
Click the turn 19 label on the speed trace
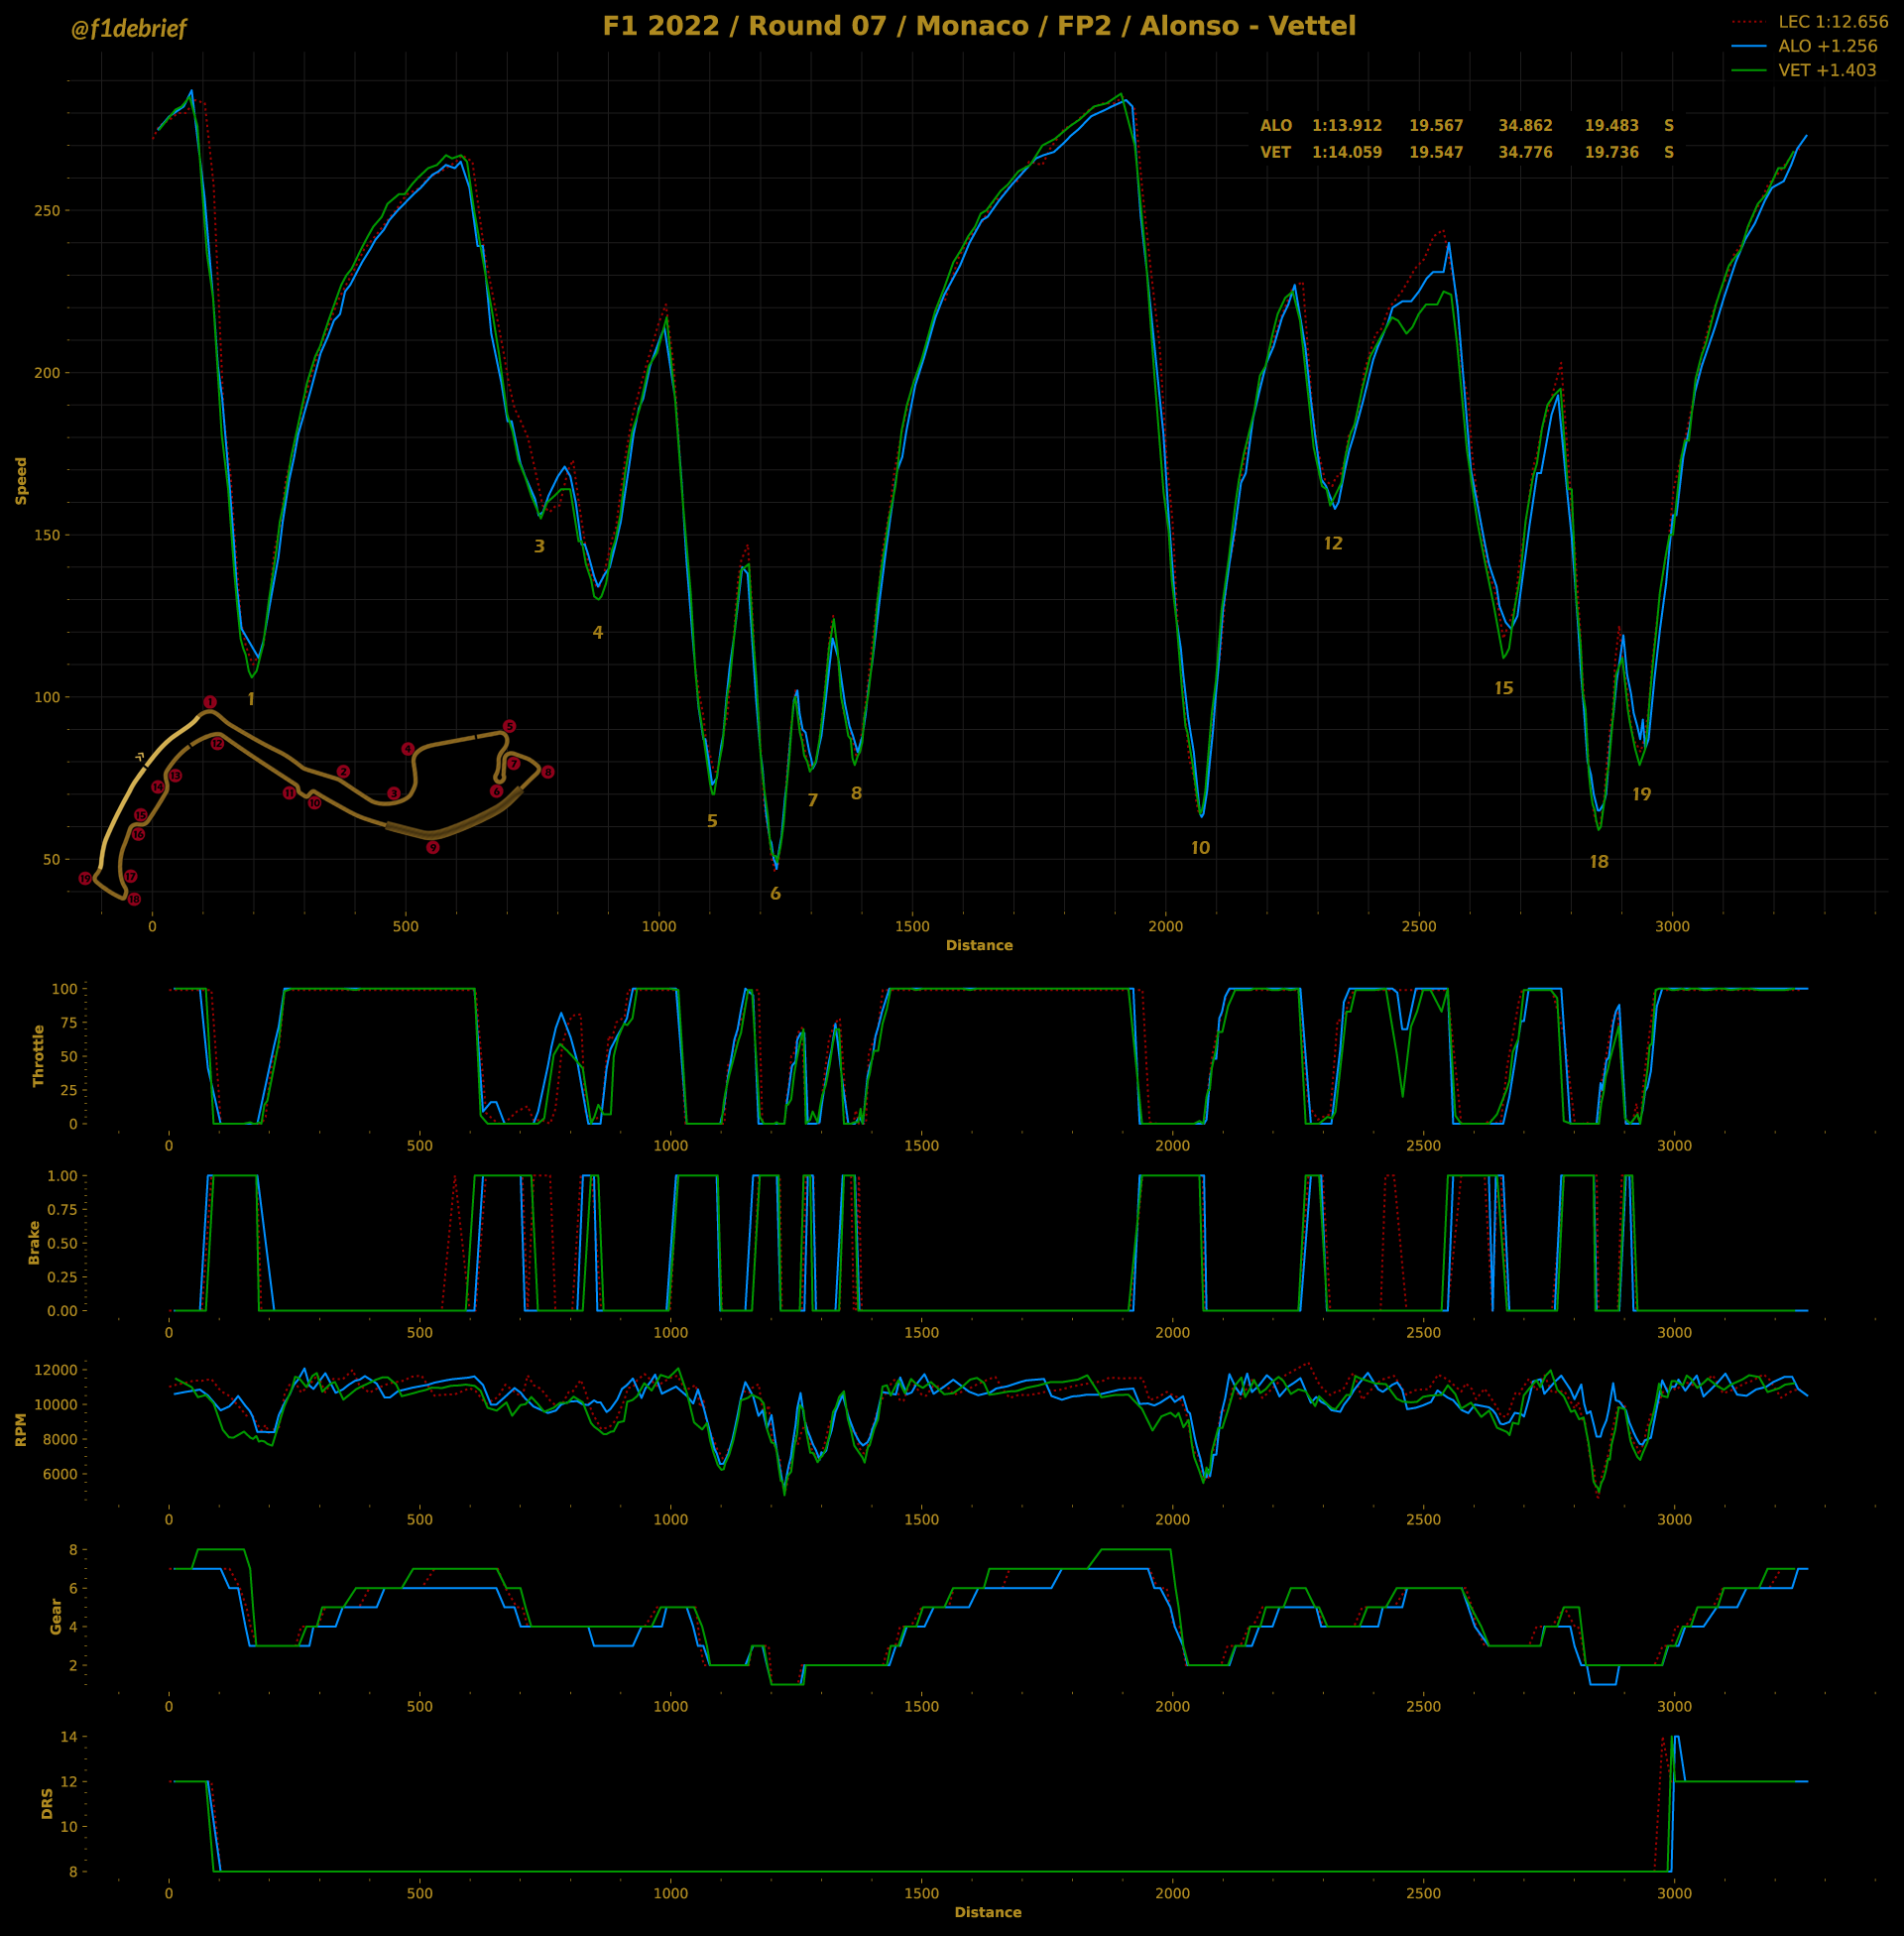pyautogui.click(x=1641, y=795)
